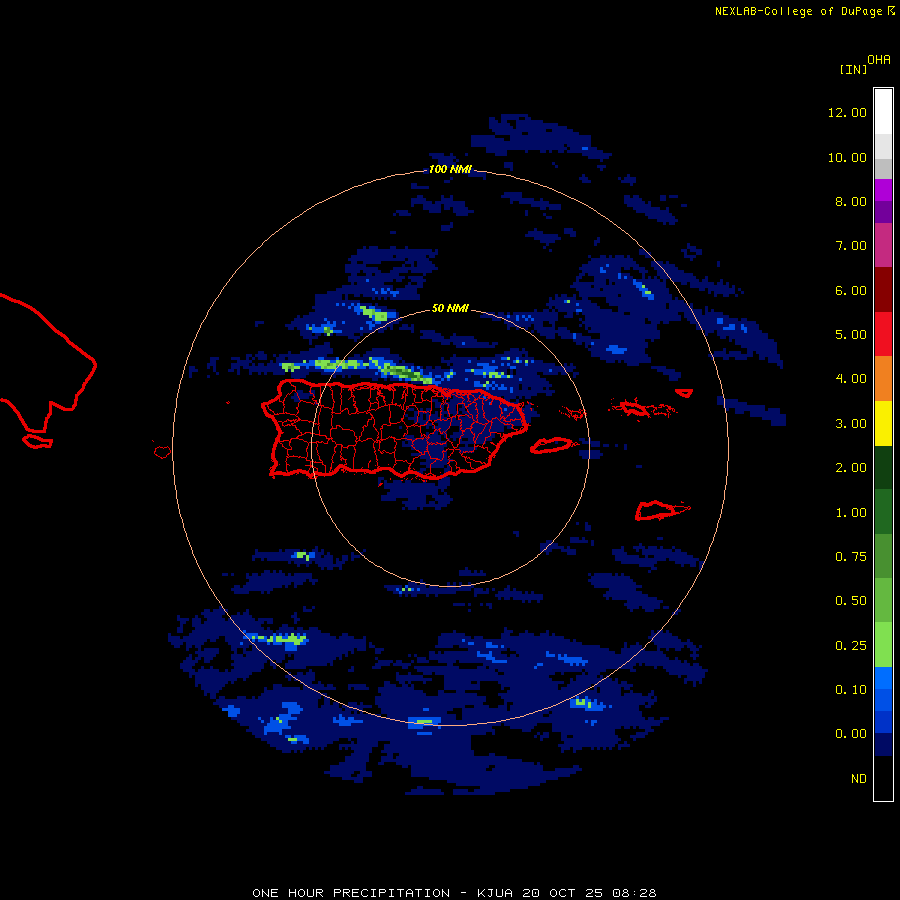Click the 0.10 legend value
900x900 pixels.
(851, 690)
